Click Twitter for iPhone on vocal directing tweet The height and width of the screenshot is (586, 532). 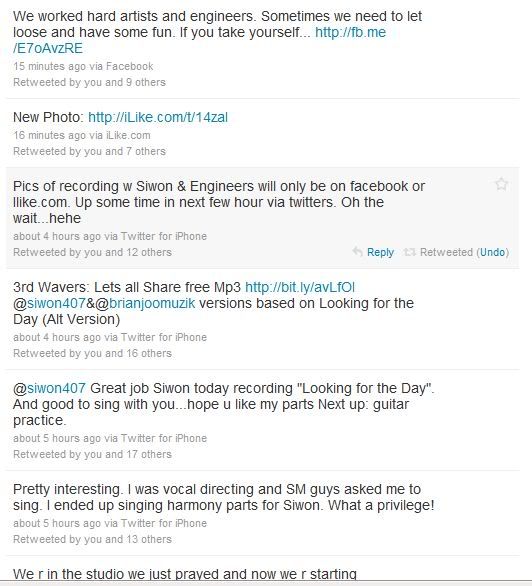(164, 523)
